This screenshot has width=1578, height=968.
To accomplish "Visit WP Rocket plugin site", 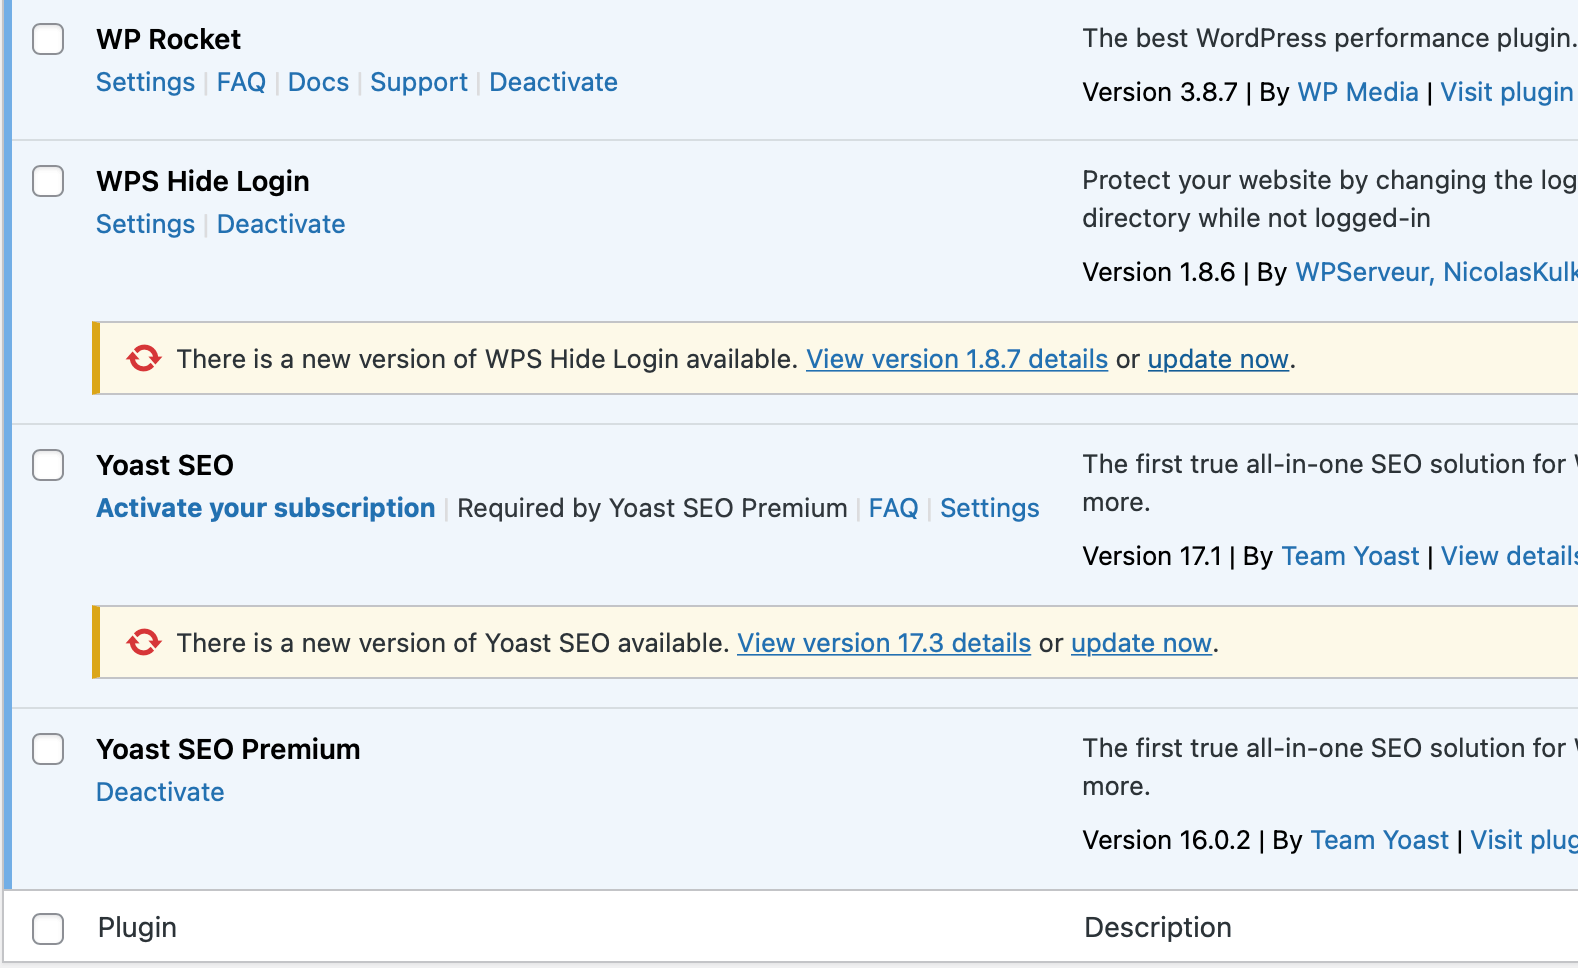I will pyautogui.click(x=1508, y=92).
